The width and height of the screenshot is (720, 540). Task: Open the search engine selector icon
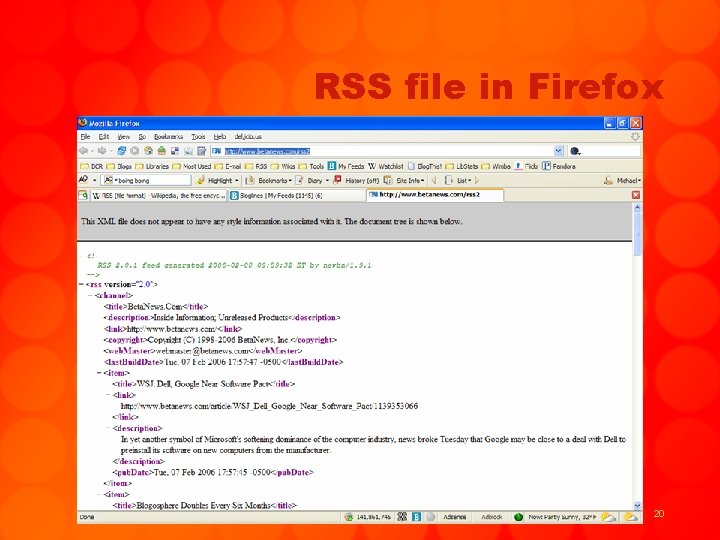pos(575,151)
